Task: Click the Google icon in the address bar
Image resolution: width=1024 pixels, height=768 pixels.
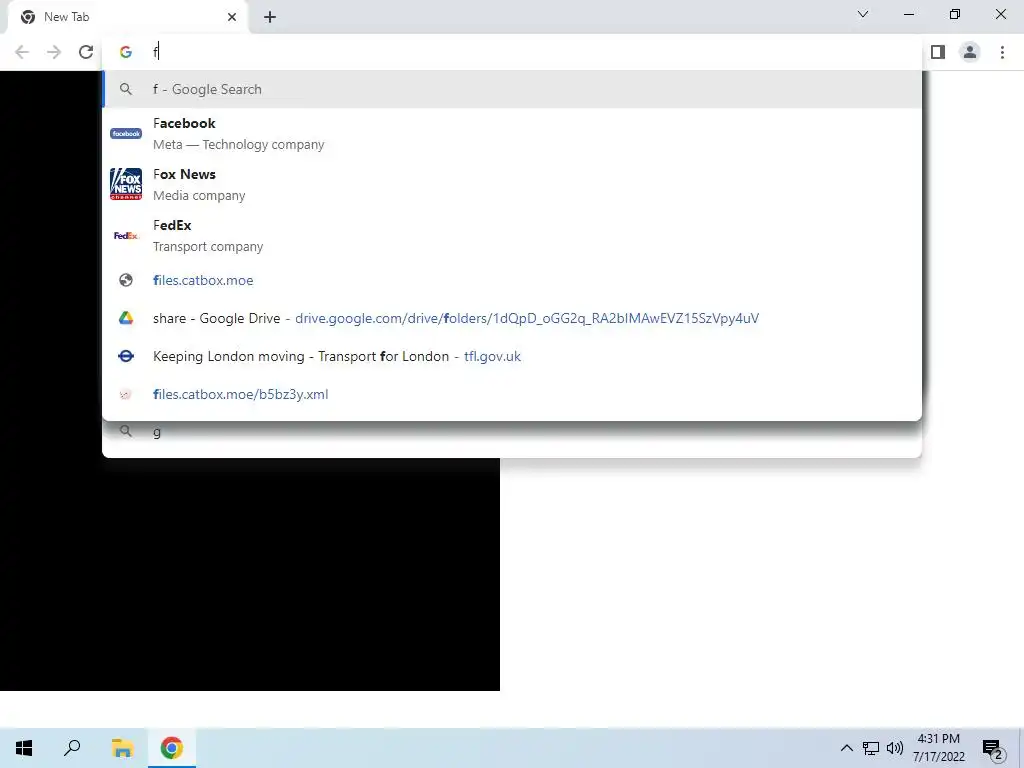Action: (x=126, y=52)
